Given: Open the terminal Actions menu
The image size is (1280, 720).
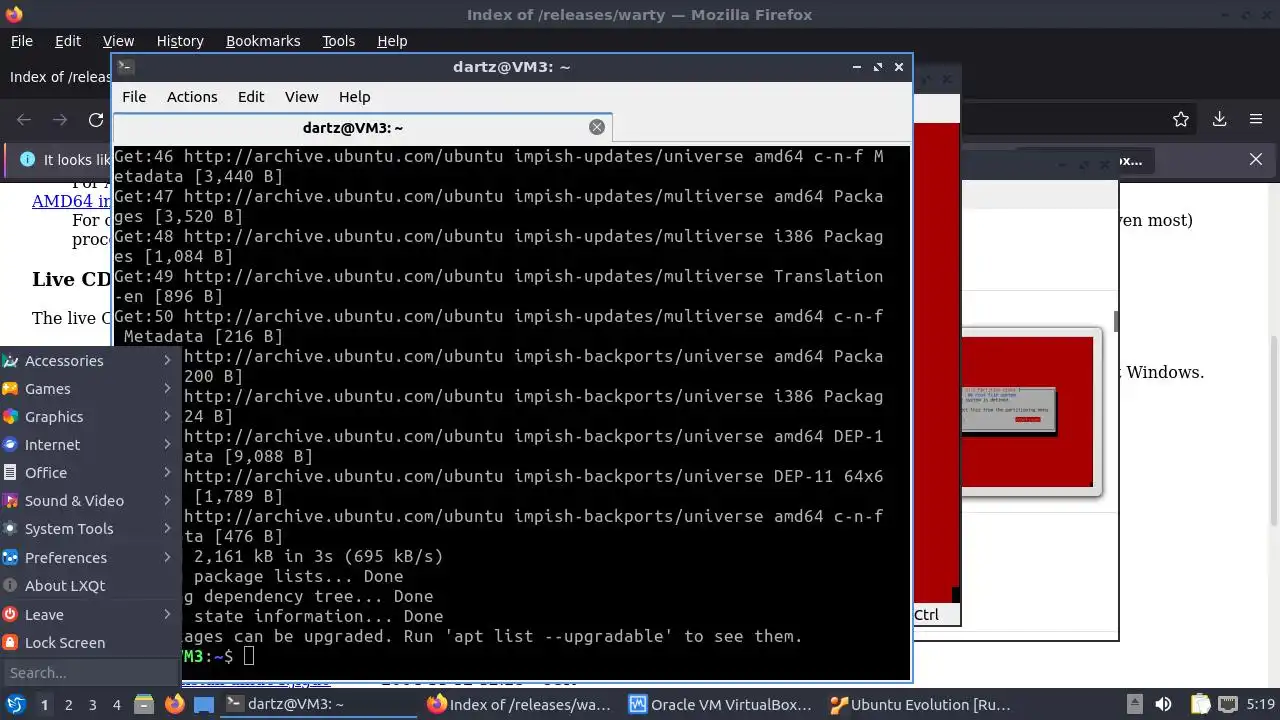Looking at the screenshot, I should [x=192, y=97].
